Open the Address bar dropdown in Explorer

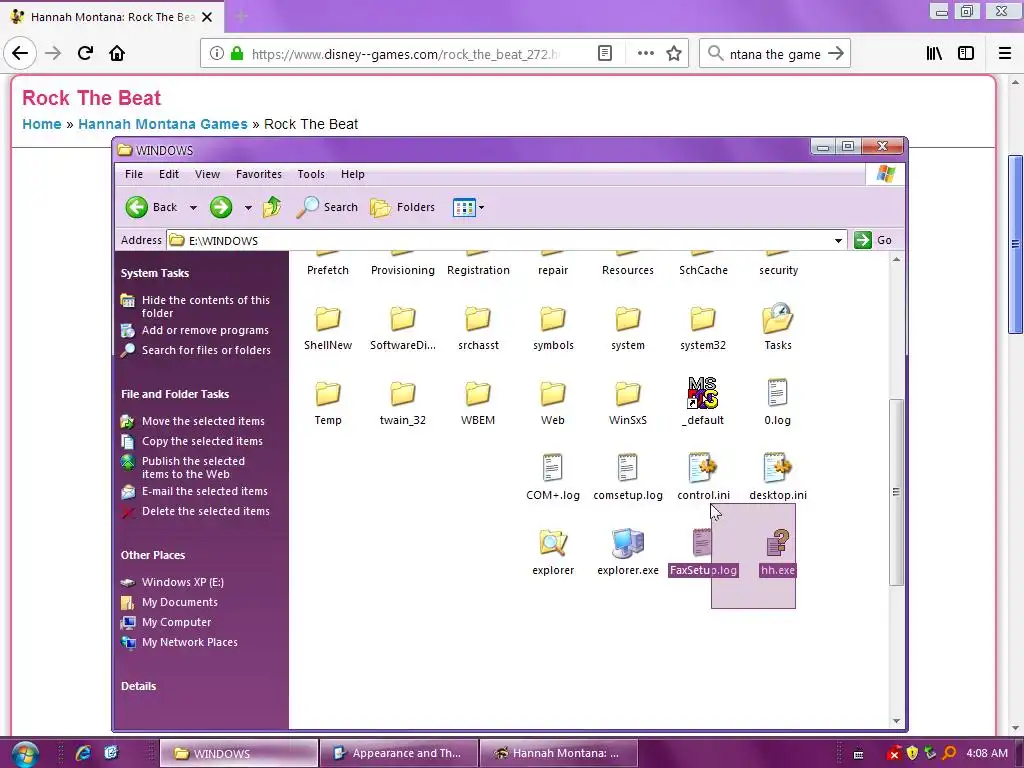(x=839, y=240)
